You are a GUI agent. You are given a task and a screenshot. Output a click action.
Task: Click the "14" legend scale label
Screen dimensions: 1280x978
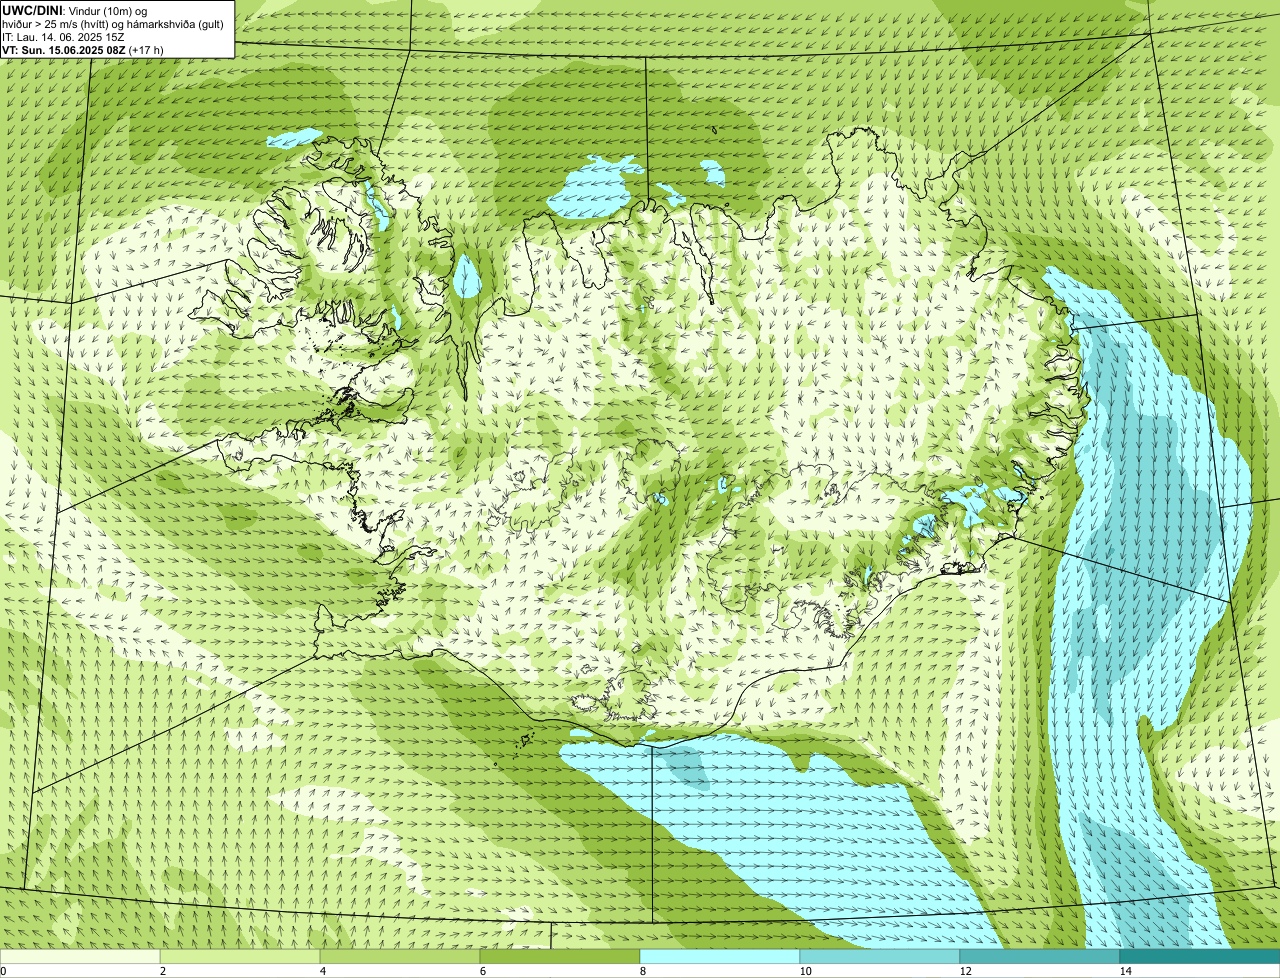(1125, 971)
